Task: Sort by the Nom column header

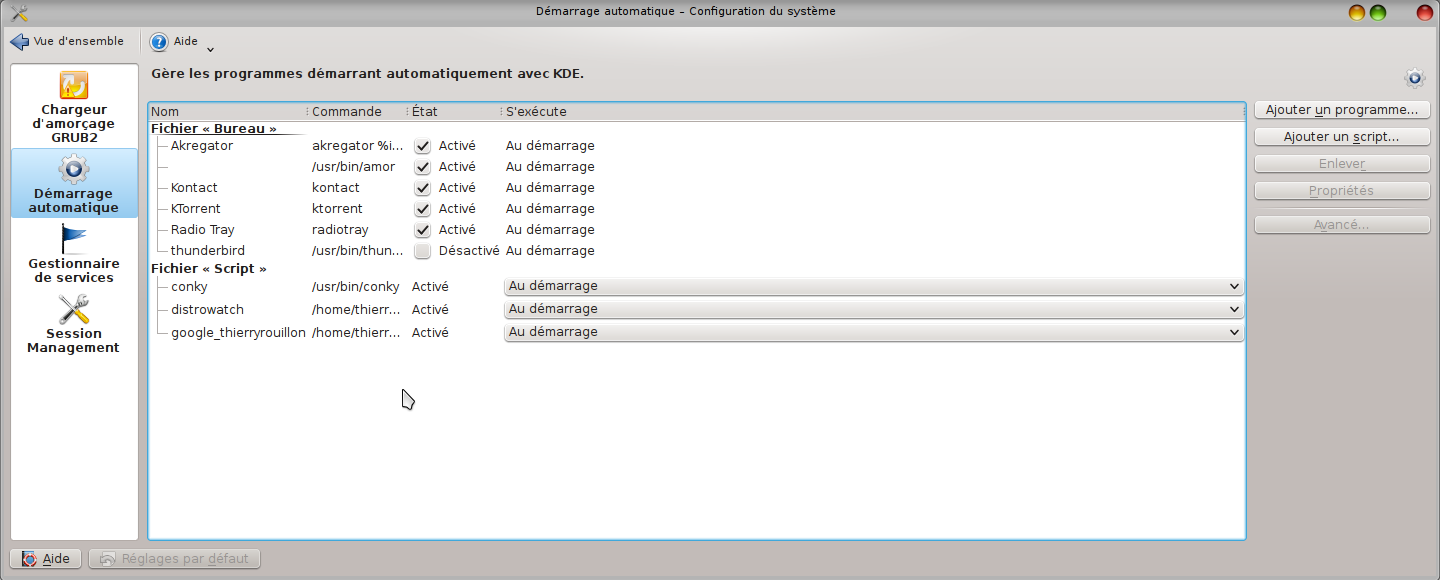Action: coord(228,111)
